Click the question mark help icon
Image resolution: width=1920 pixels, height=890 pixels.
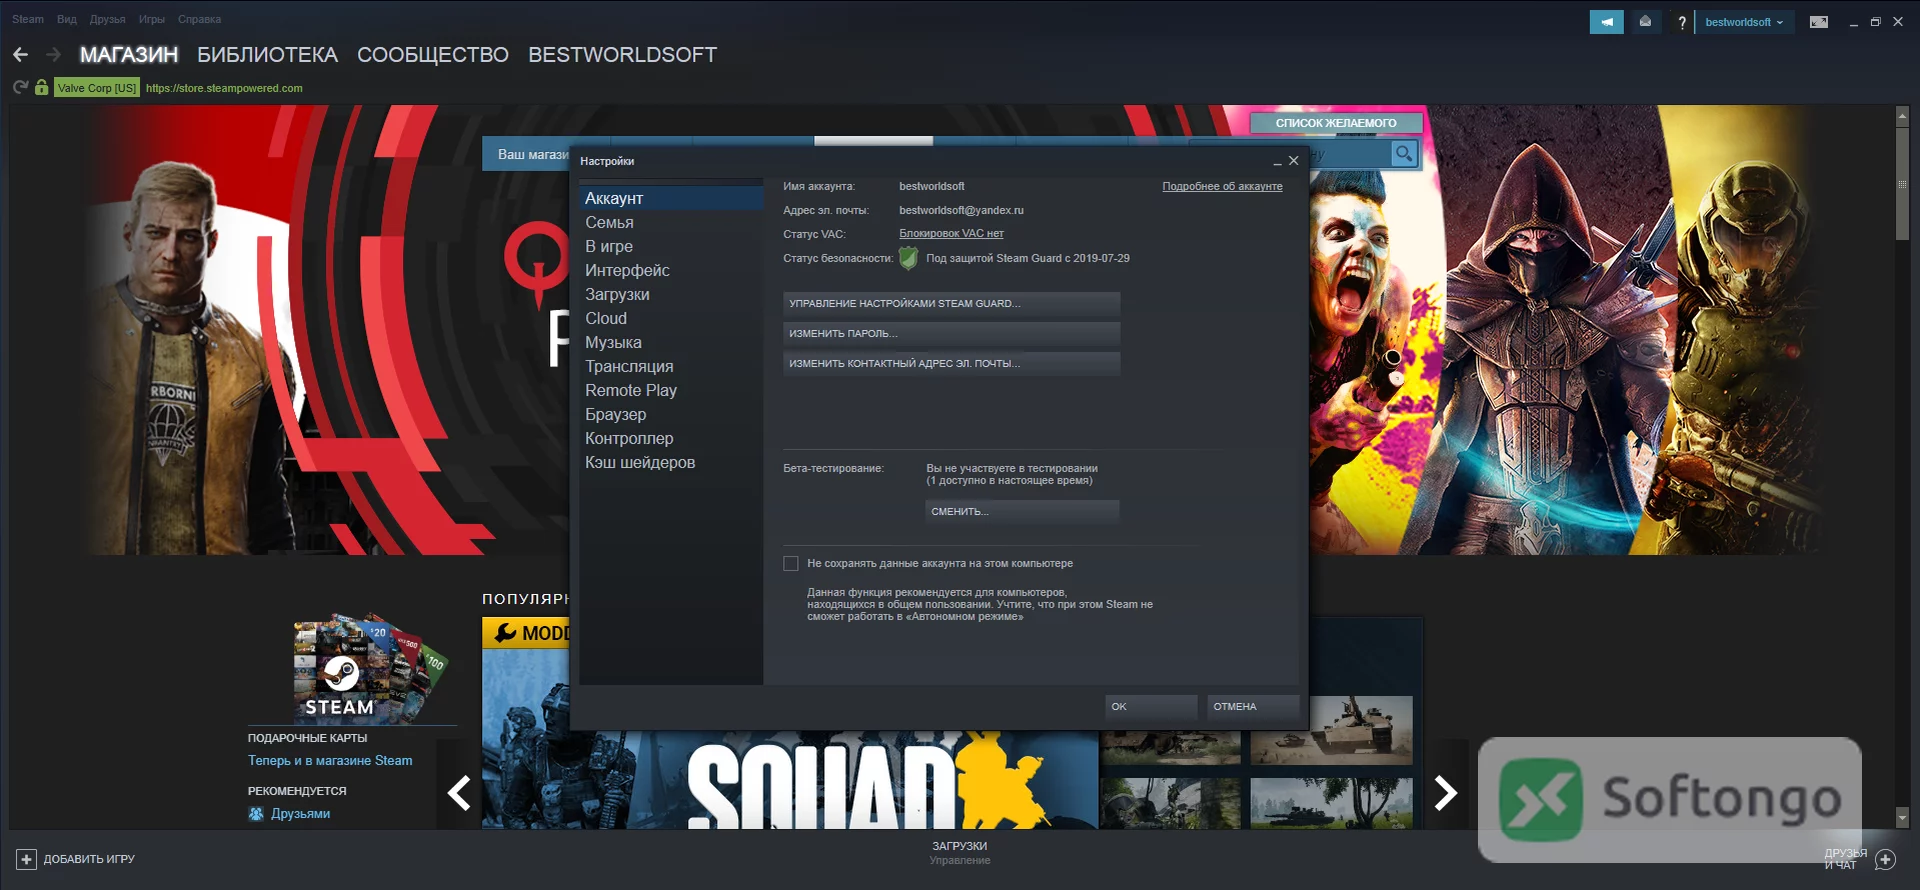pos(1682,22)
